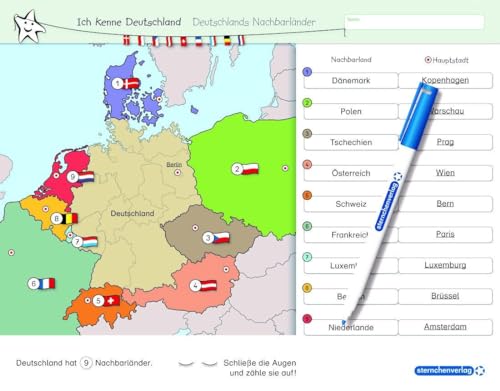500x391 pixels.
Task: Click the Paris capital box
Action: (445, 235)
